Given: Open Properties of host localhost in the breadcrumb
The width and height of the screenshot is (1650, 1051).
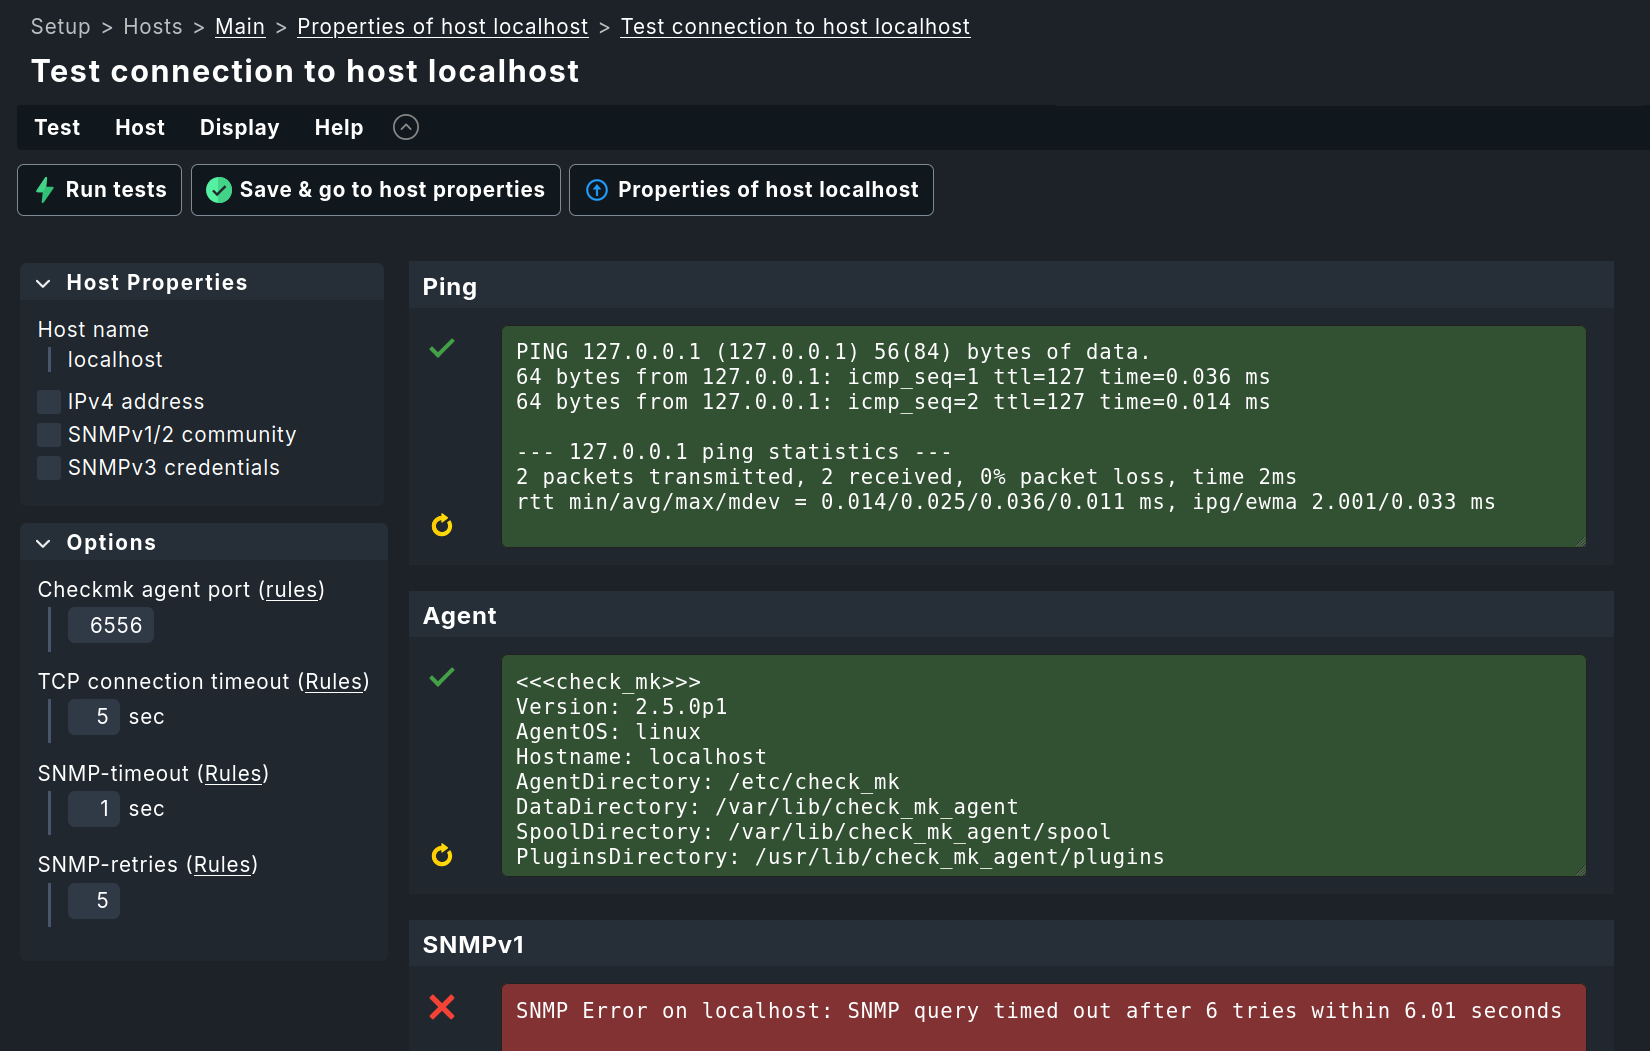Looking at the screenshot, I should [x=442, y=26].
